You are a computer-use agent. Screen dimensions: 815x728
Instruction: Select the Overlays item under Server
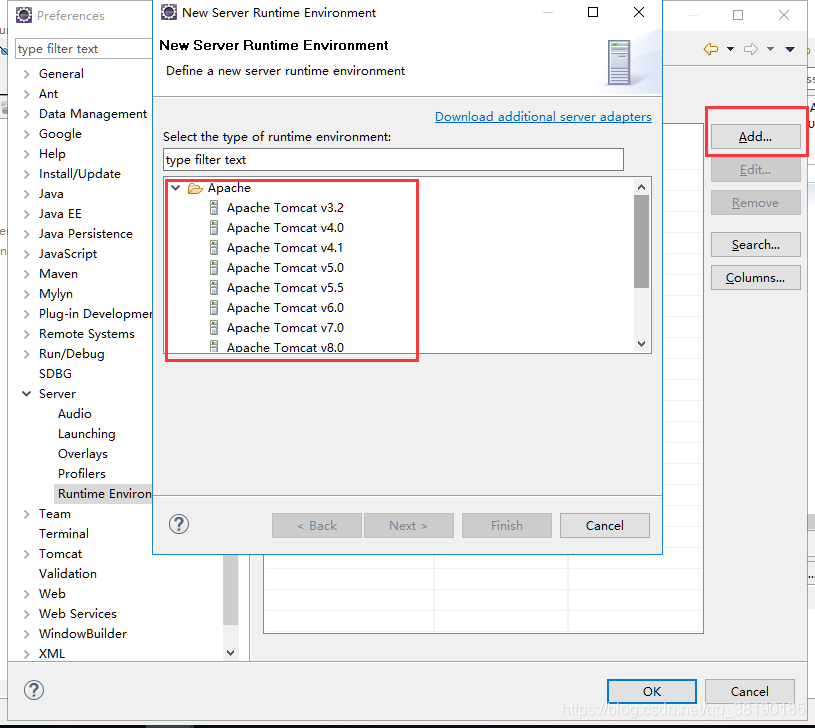click(x=83, y=454)
